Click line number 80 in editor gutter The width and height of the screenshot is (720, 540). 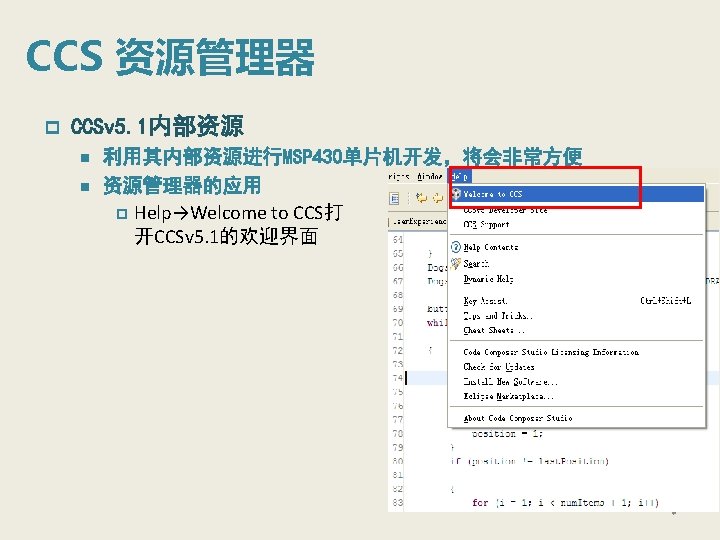(x=398, y=461)
